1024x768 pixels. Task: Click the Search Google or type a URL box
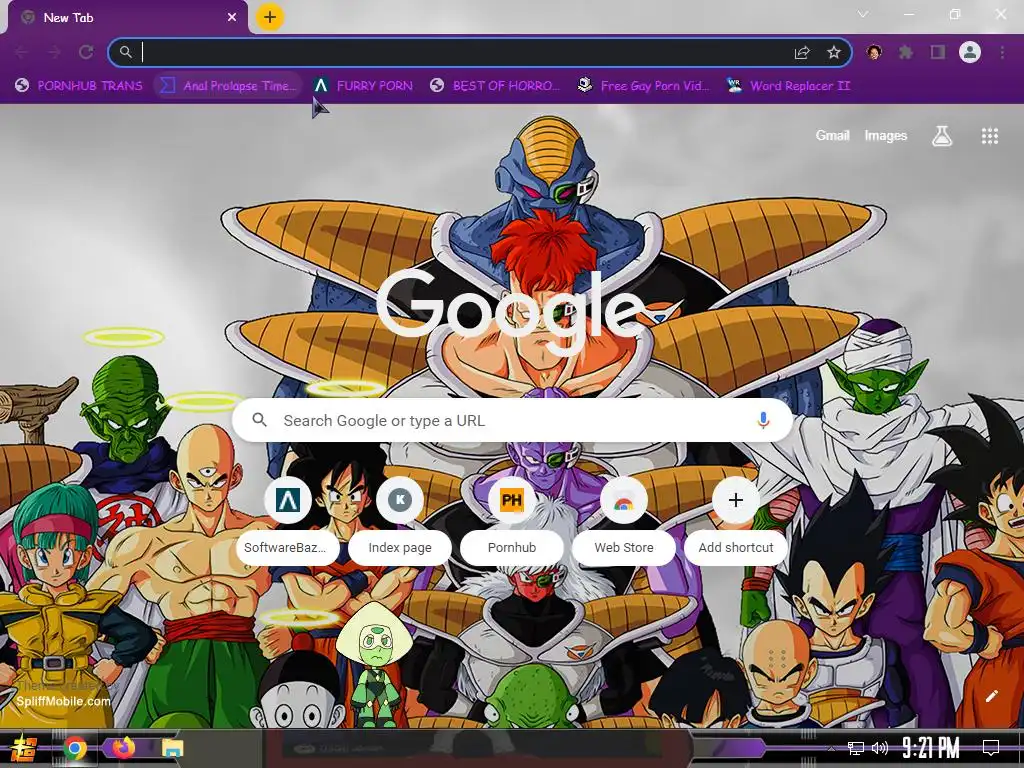coord(513,421)
